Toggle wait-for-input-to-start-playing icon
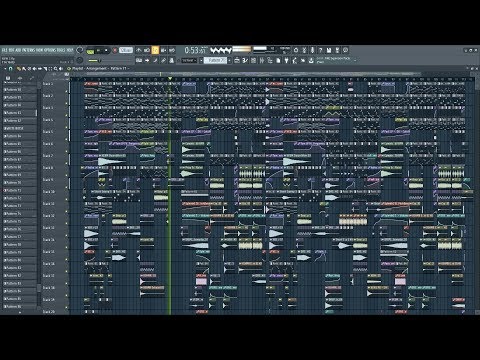This screenshot has width=480, height=360. click(147, 50)
